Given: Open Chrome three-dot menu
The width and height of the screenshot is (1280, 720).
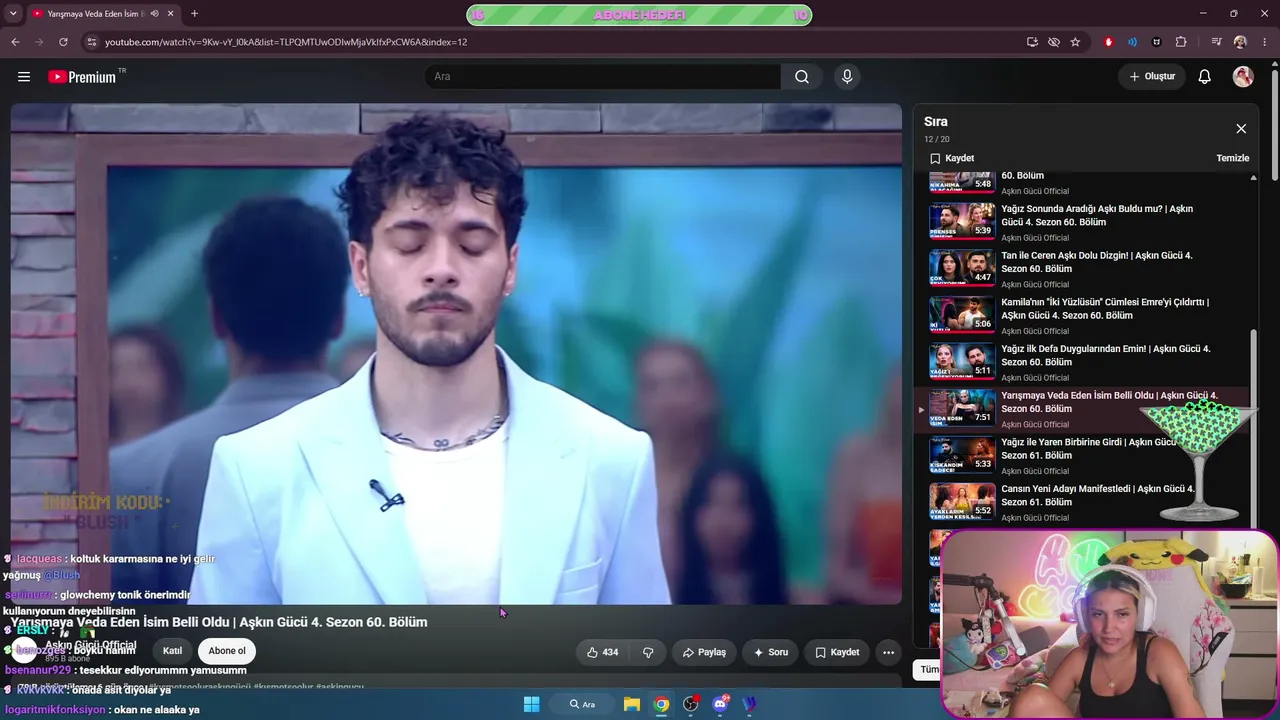Looking at the screenshot, I should (1264, 42).
